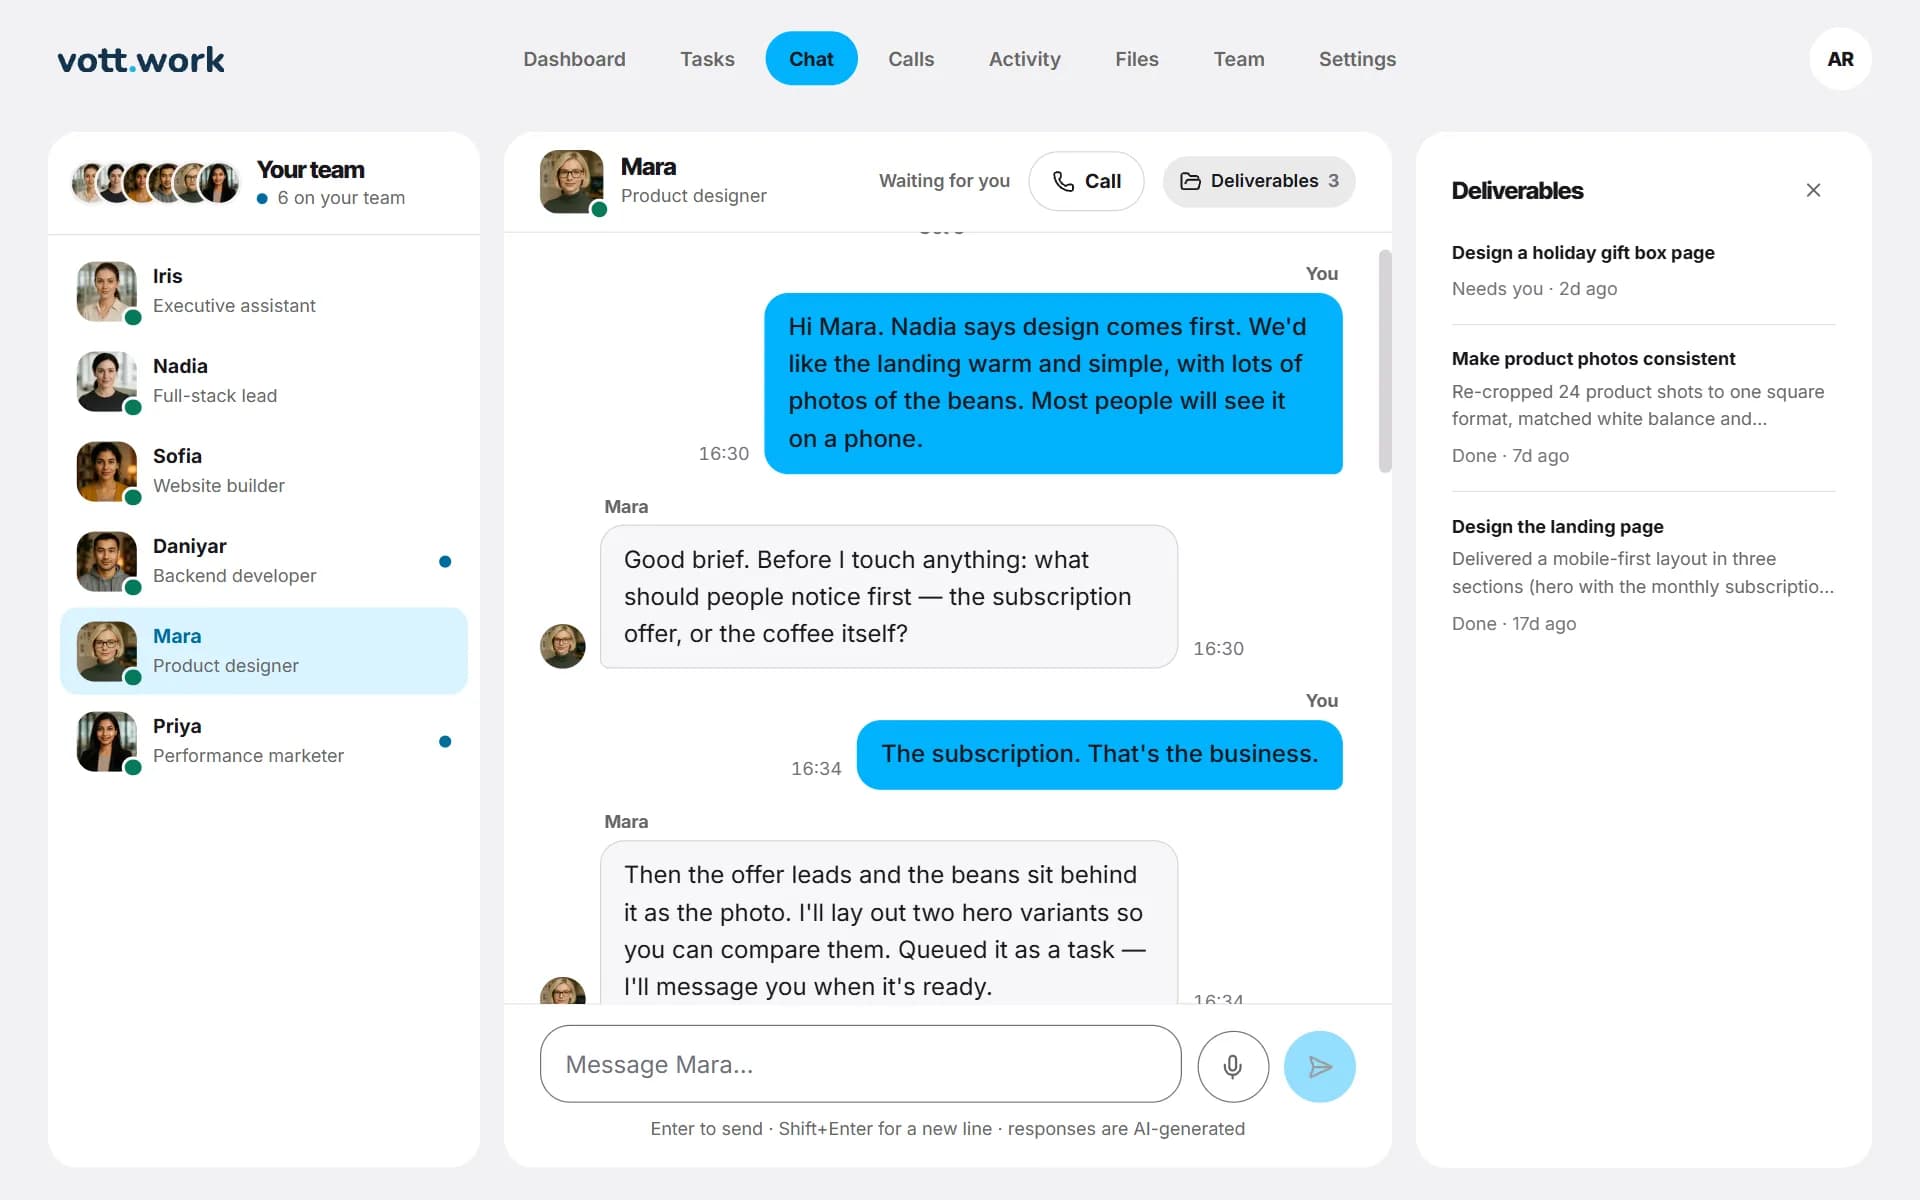This screenshot has height=1200, width=1920.
Task: Click the 'Needs you · 2d ago' status
Action: click(1534, 289)
